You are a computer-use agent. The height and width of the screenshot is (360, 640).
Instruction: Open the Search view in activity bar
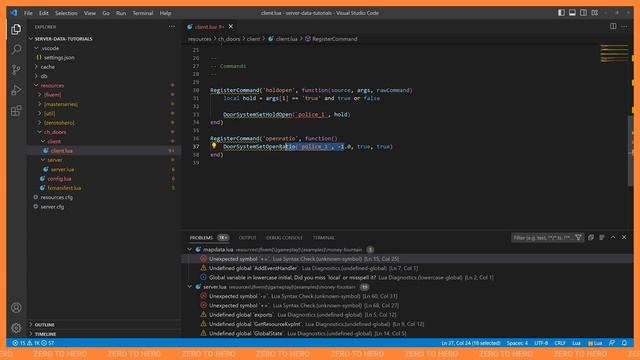[16, 49]
